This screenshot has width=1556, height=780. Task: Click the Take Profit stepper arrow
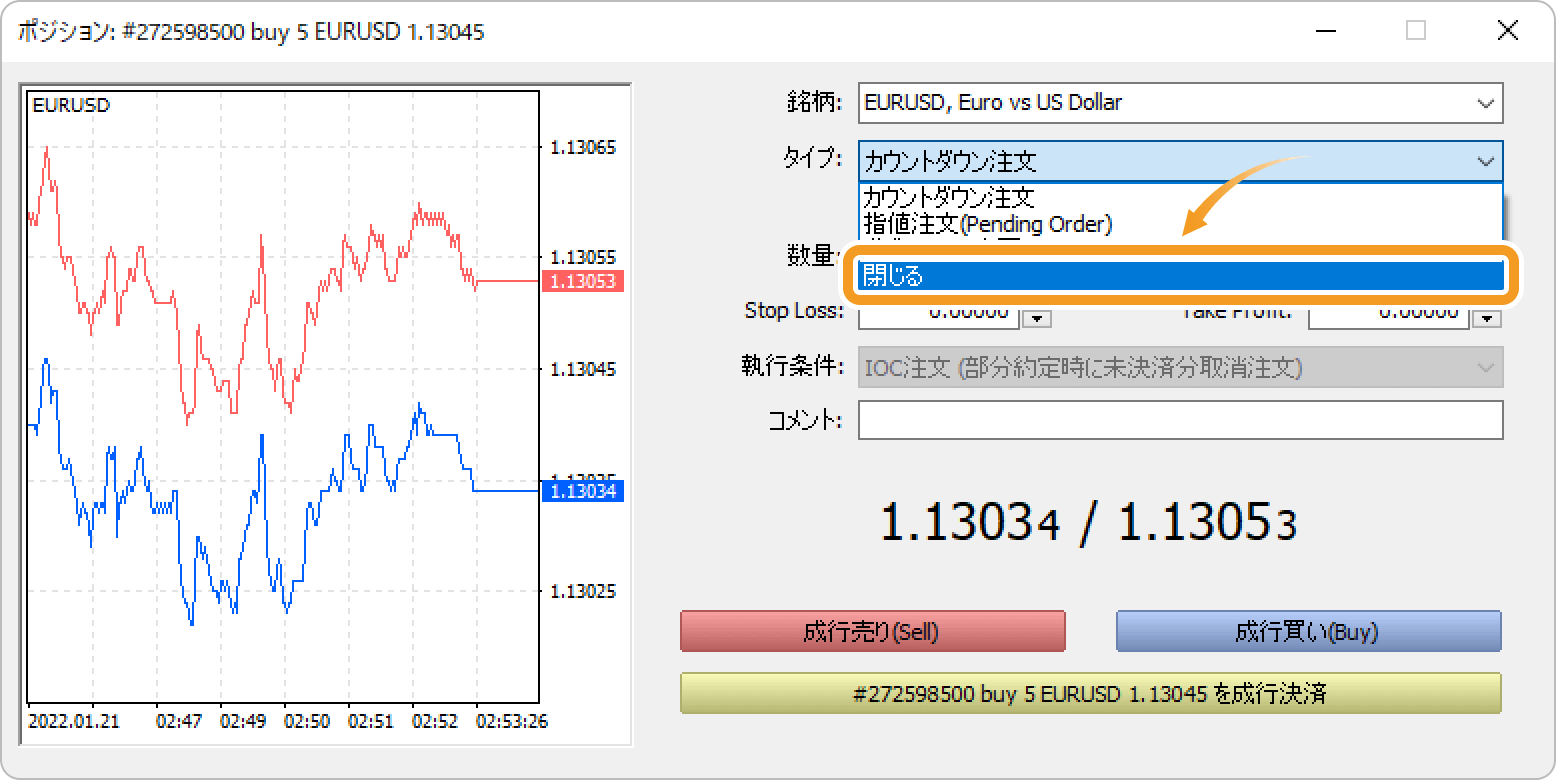tap(1489, 318)
